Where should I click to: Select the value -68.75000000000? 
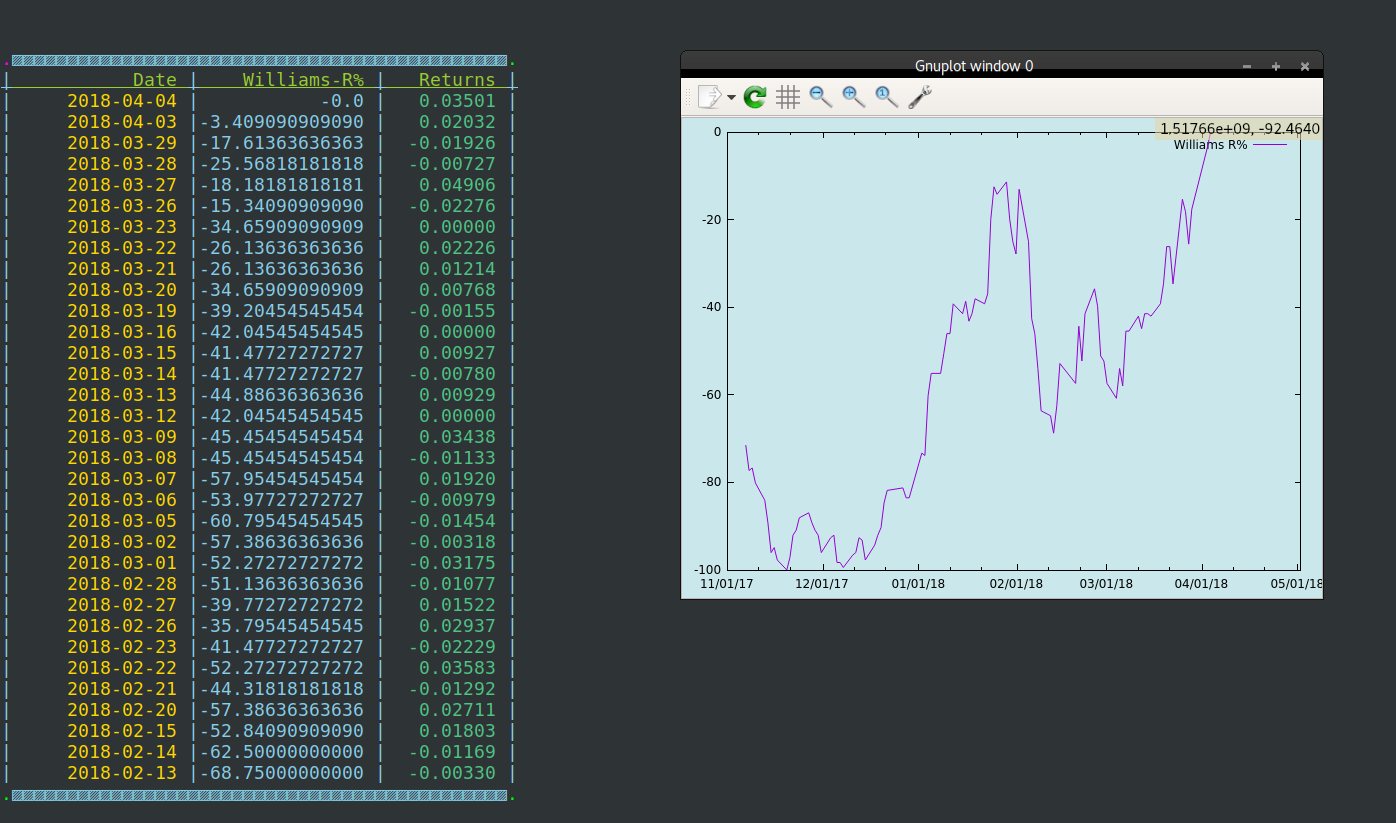(282, 773)
